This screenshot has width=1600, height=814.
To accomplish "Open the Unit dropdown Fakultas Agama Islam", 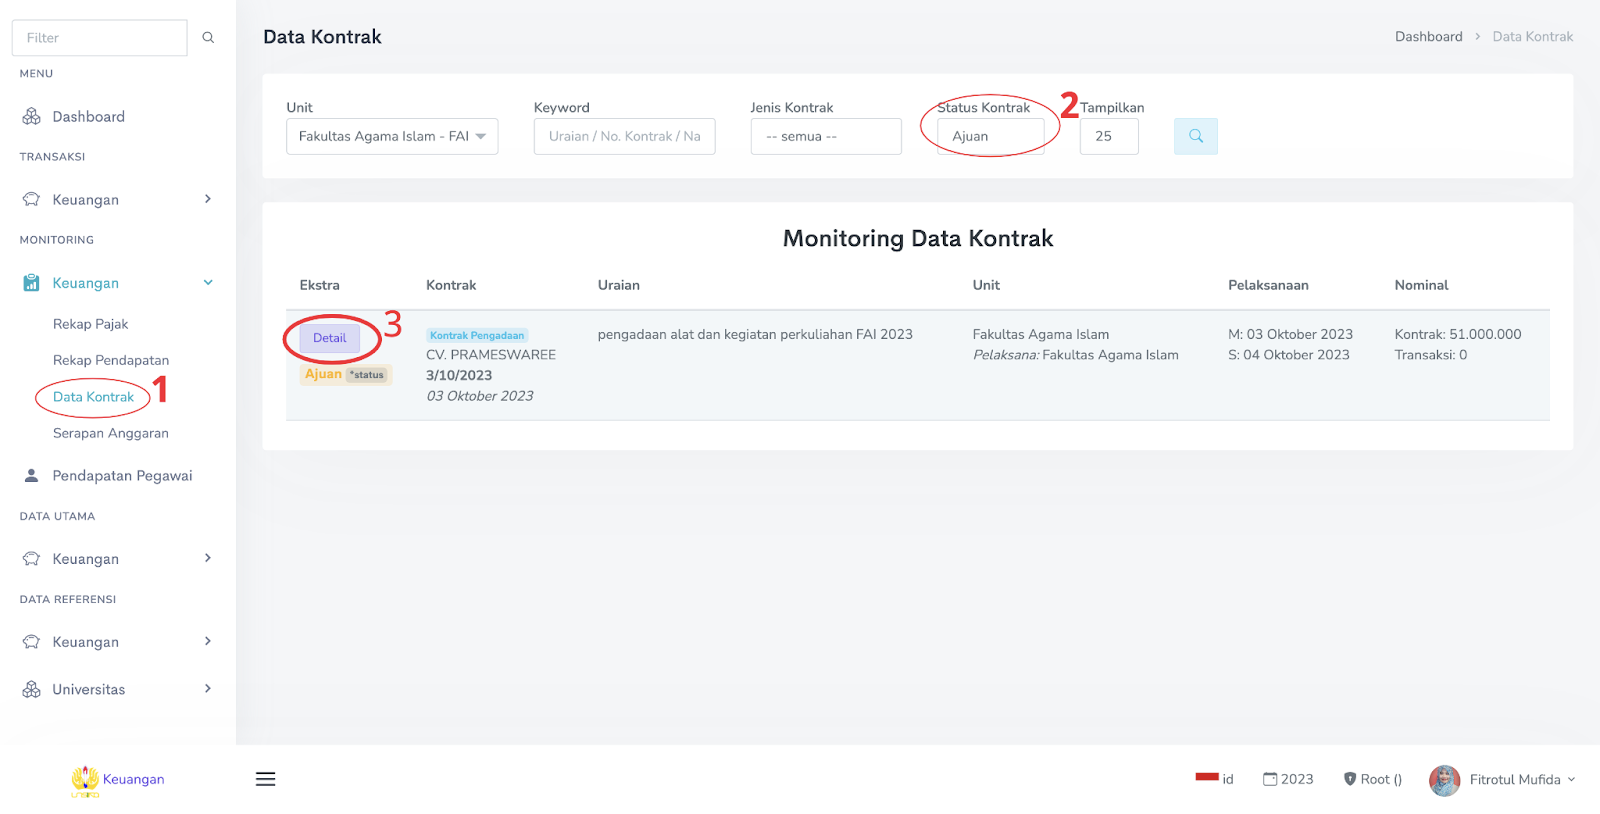I will [391, 136].
